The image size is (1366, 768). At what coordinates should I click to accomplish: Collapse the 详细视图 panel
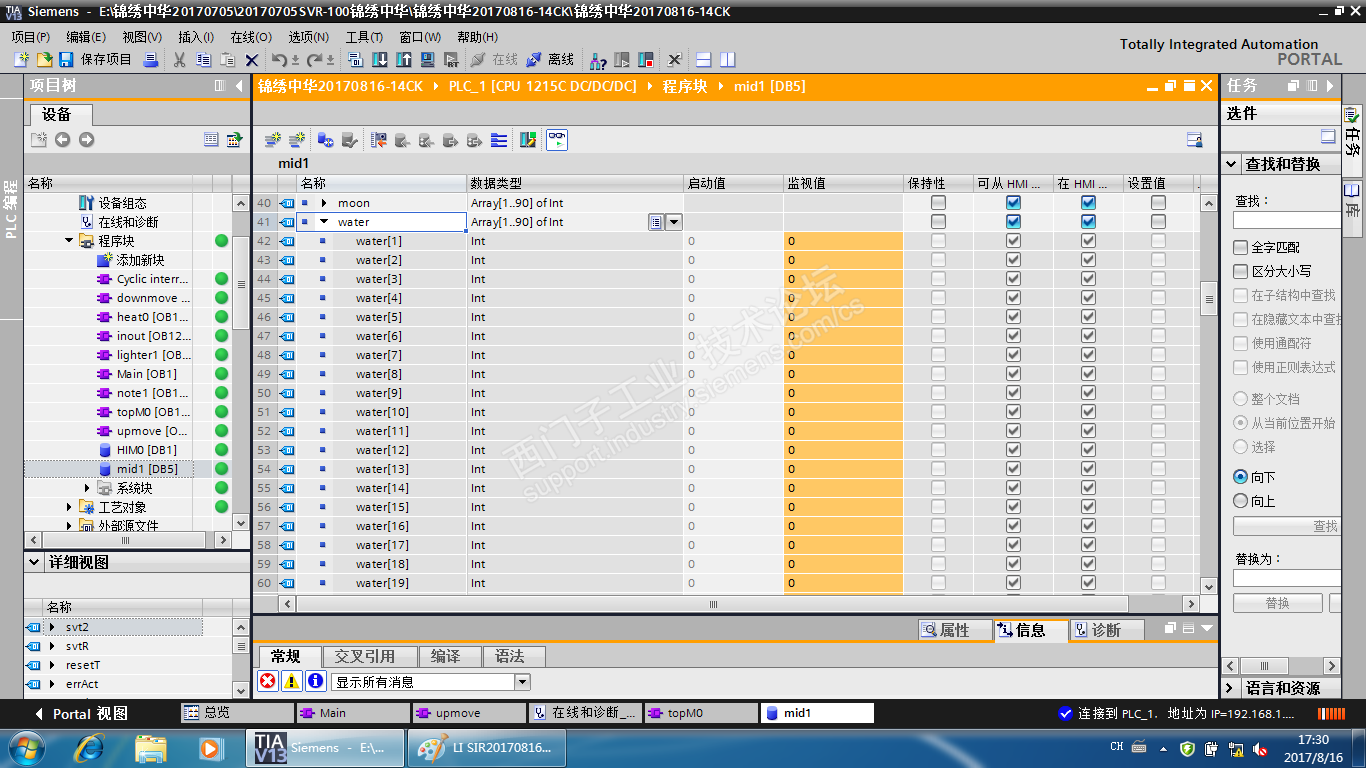34,563
